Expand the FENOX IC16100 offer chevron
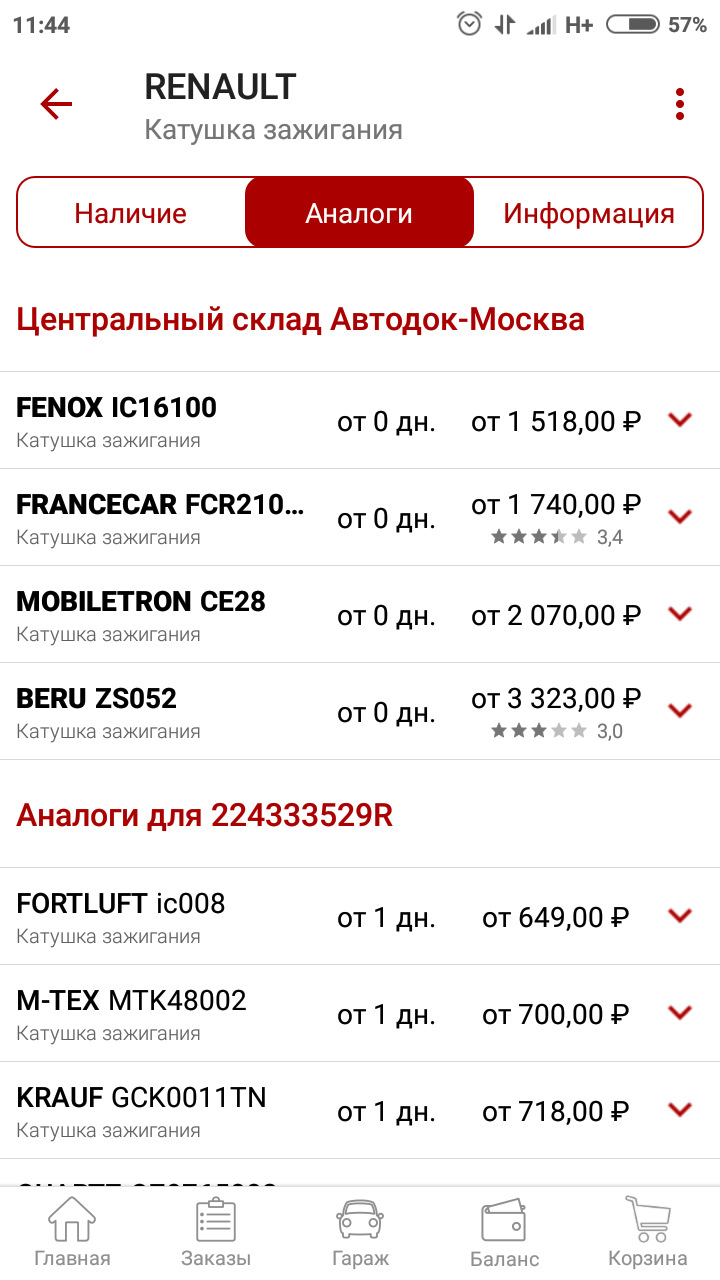 tap(680, 420)
